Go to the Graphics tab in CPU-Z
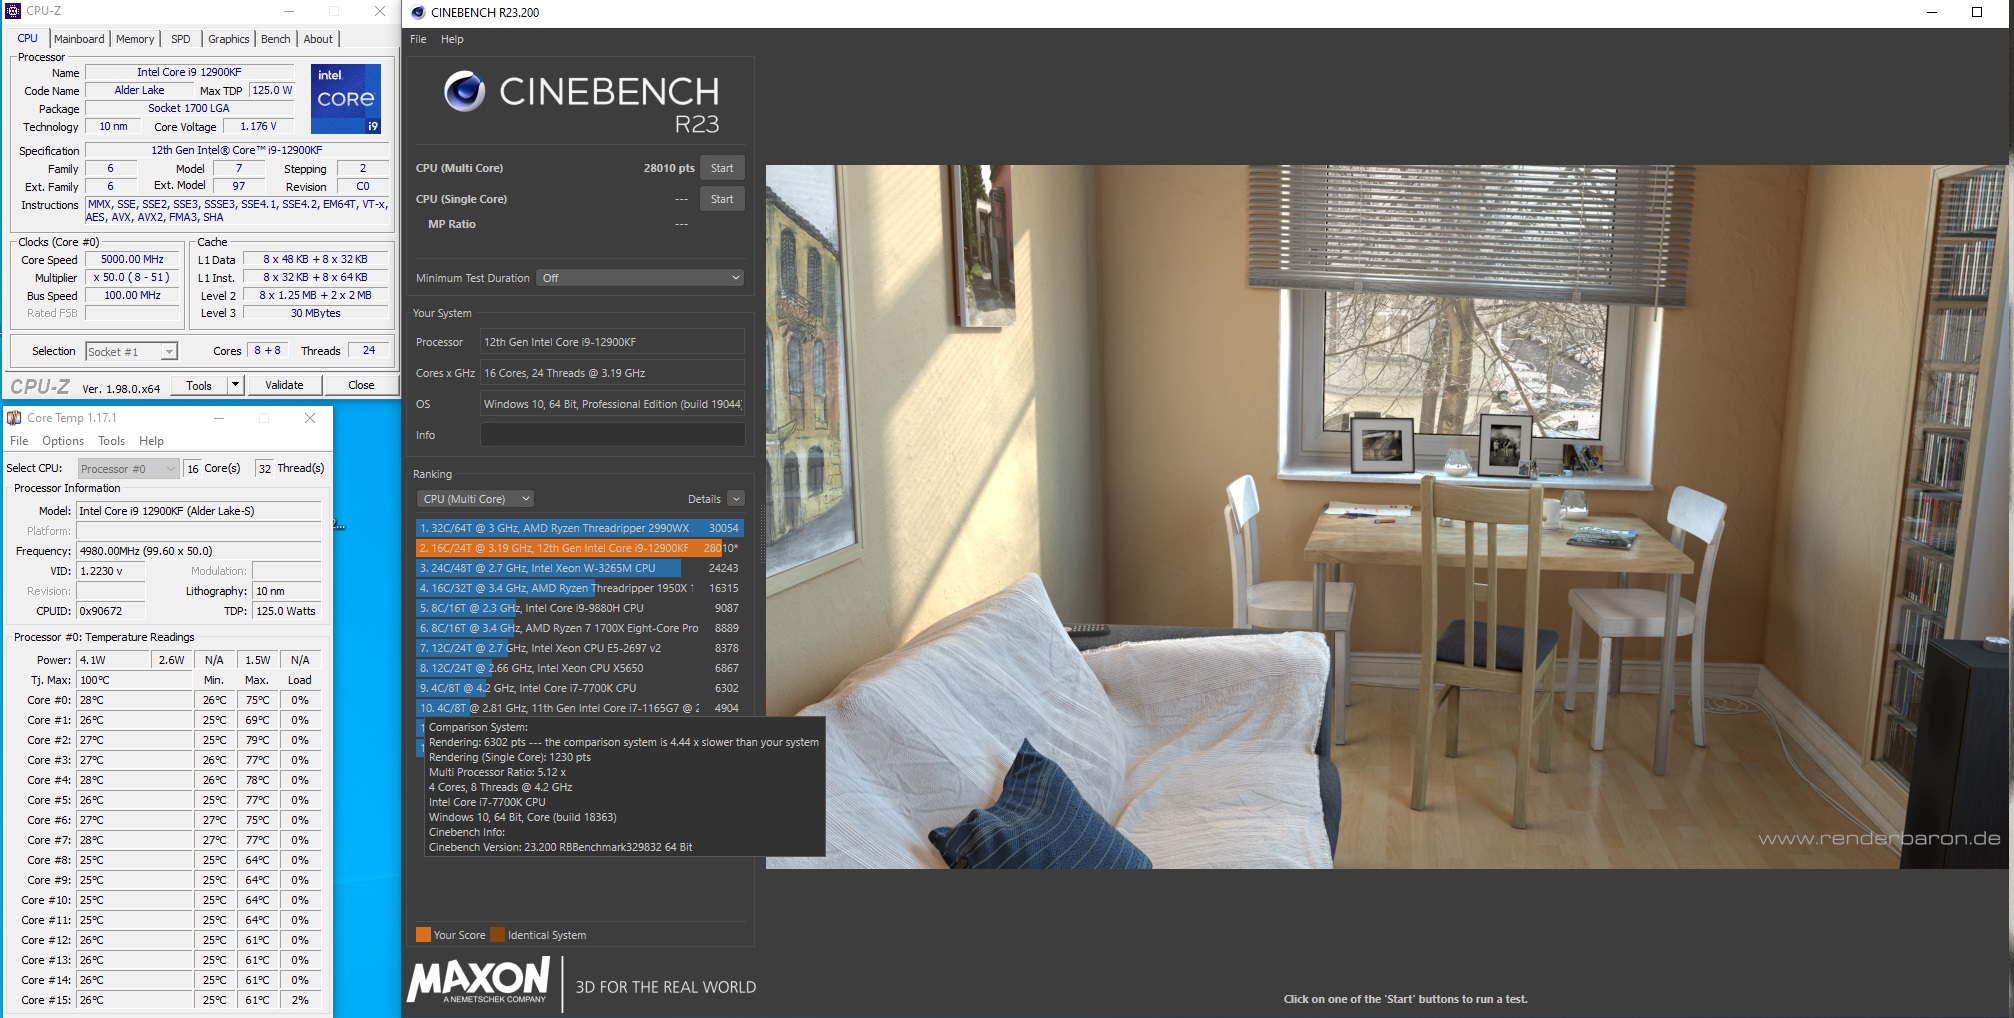2014x1018 pixels. 229,39
